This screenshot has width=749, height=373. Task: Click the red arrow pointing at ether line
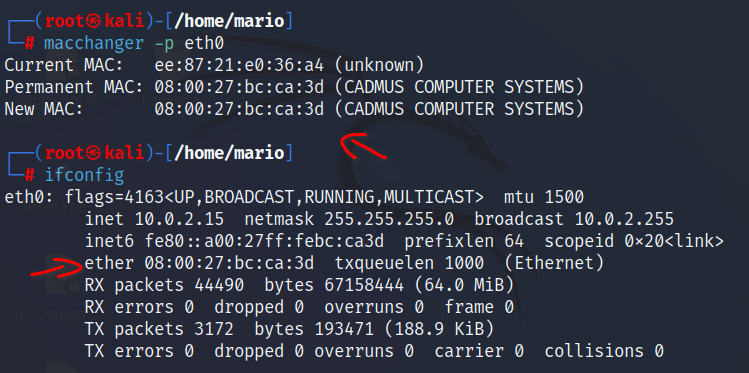click(56, 267)
